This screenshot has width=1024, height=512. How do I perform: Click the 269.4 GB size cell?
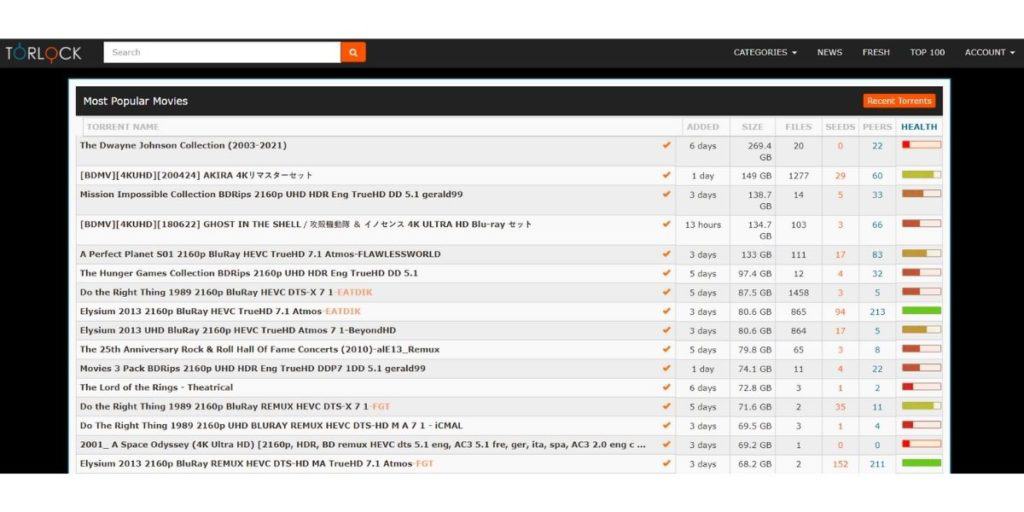(x=760, y=152)
